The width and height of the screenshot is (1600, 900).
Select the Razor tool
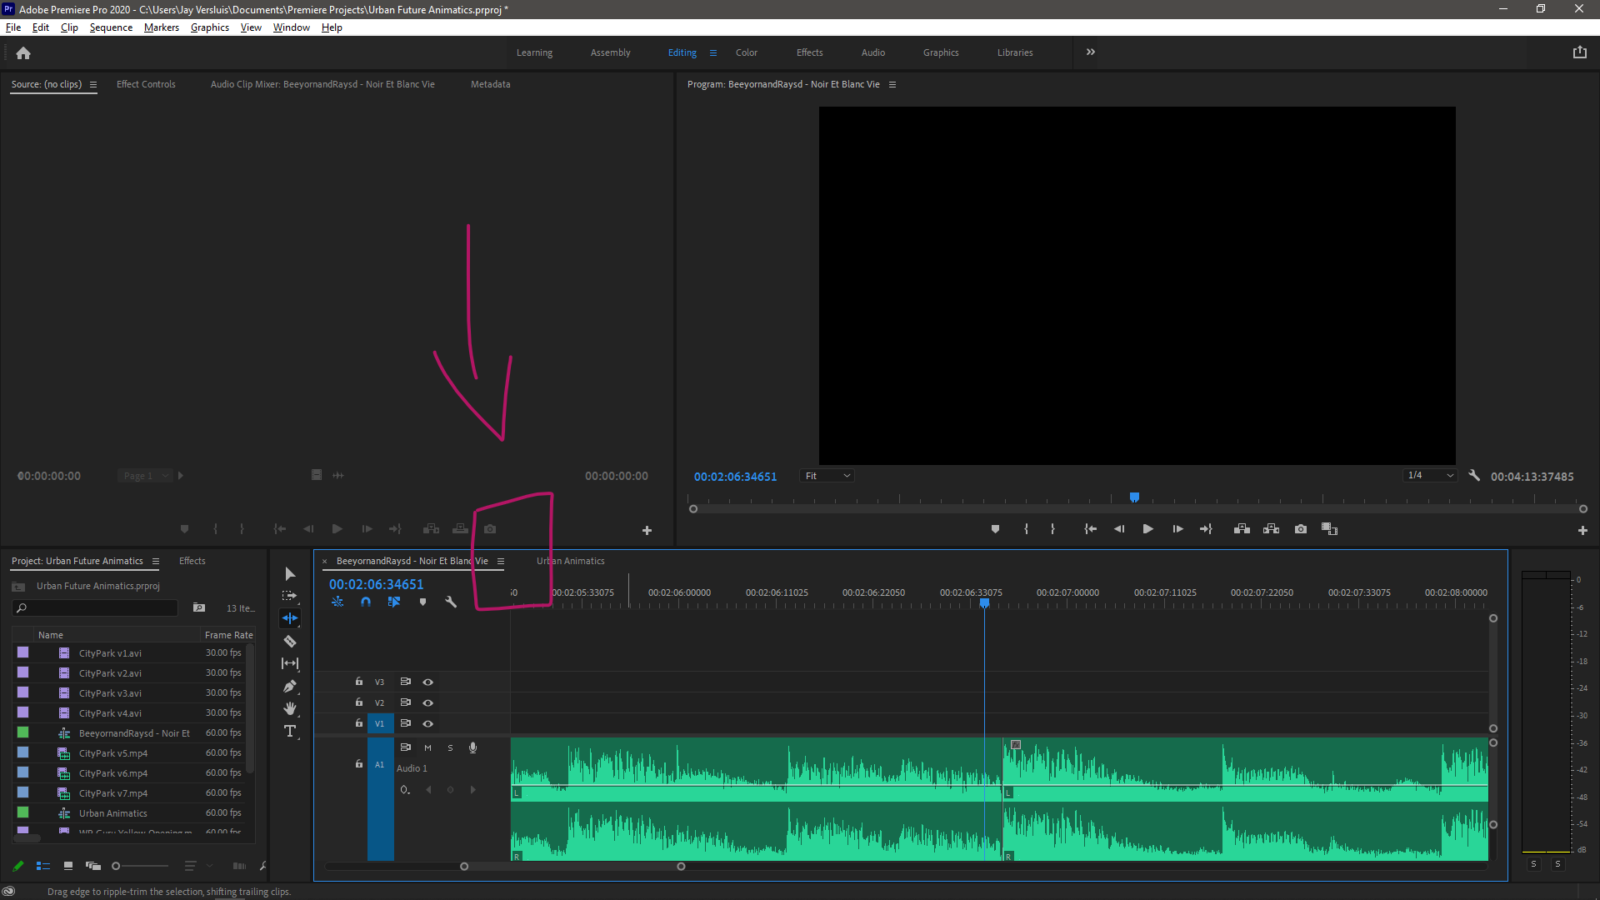290,641
